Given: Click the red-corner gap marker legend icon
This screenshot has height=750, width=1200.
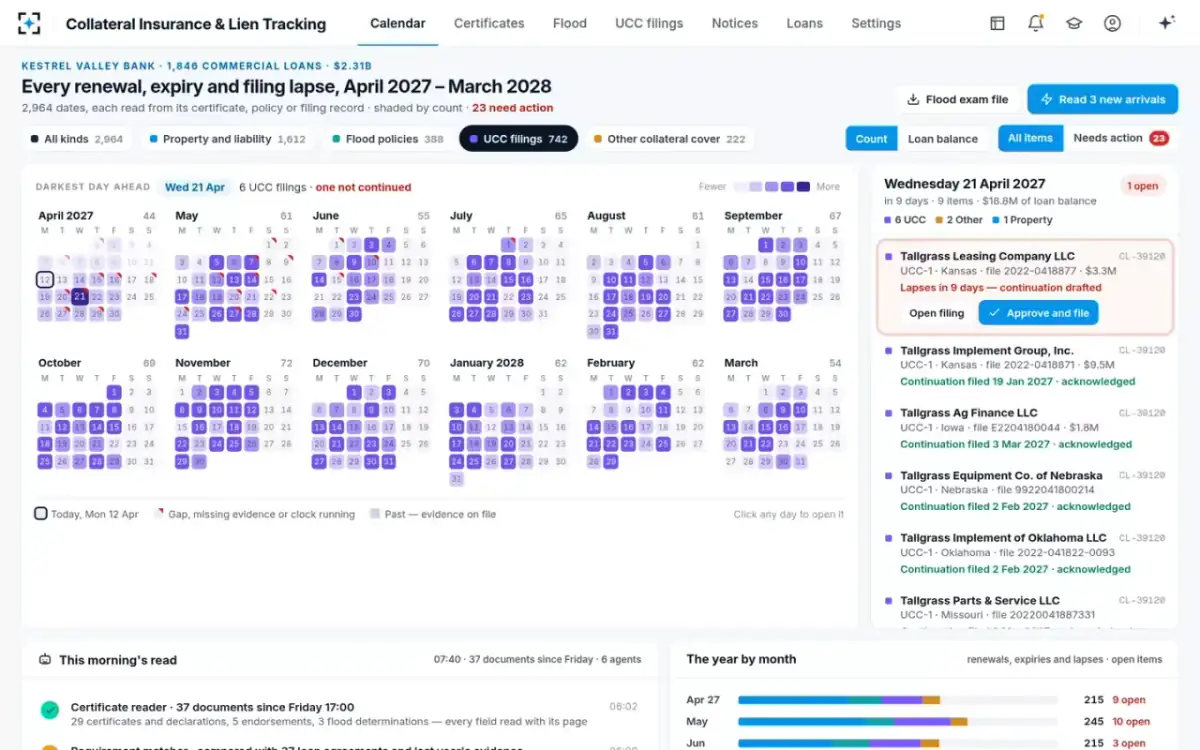Looking at the screenshot, I should pyautogui.click(x=159, y=513).
